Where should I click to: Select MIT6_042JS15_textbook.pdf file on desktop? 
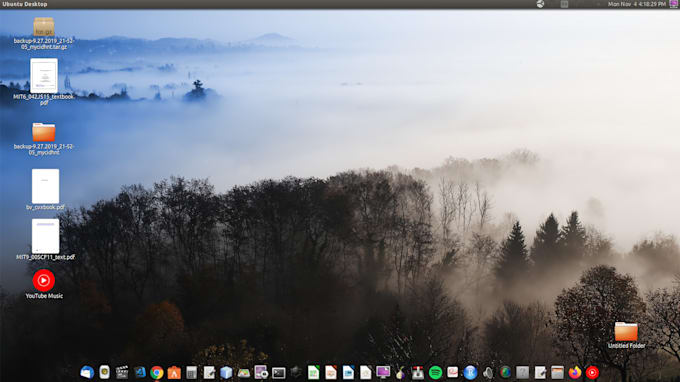[x=44, y=82]
